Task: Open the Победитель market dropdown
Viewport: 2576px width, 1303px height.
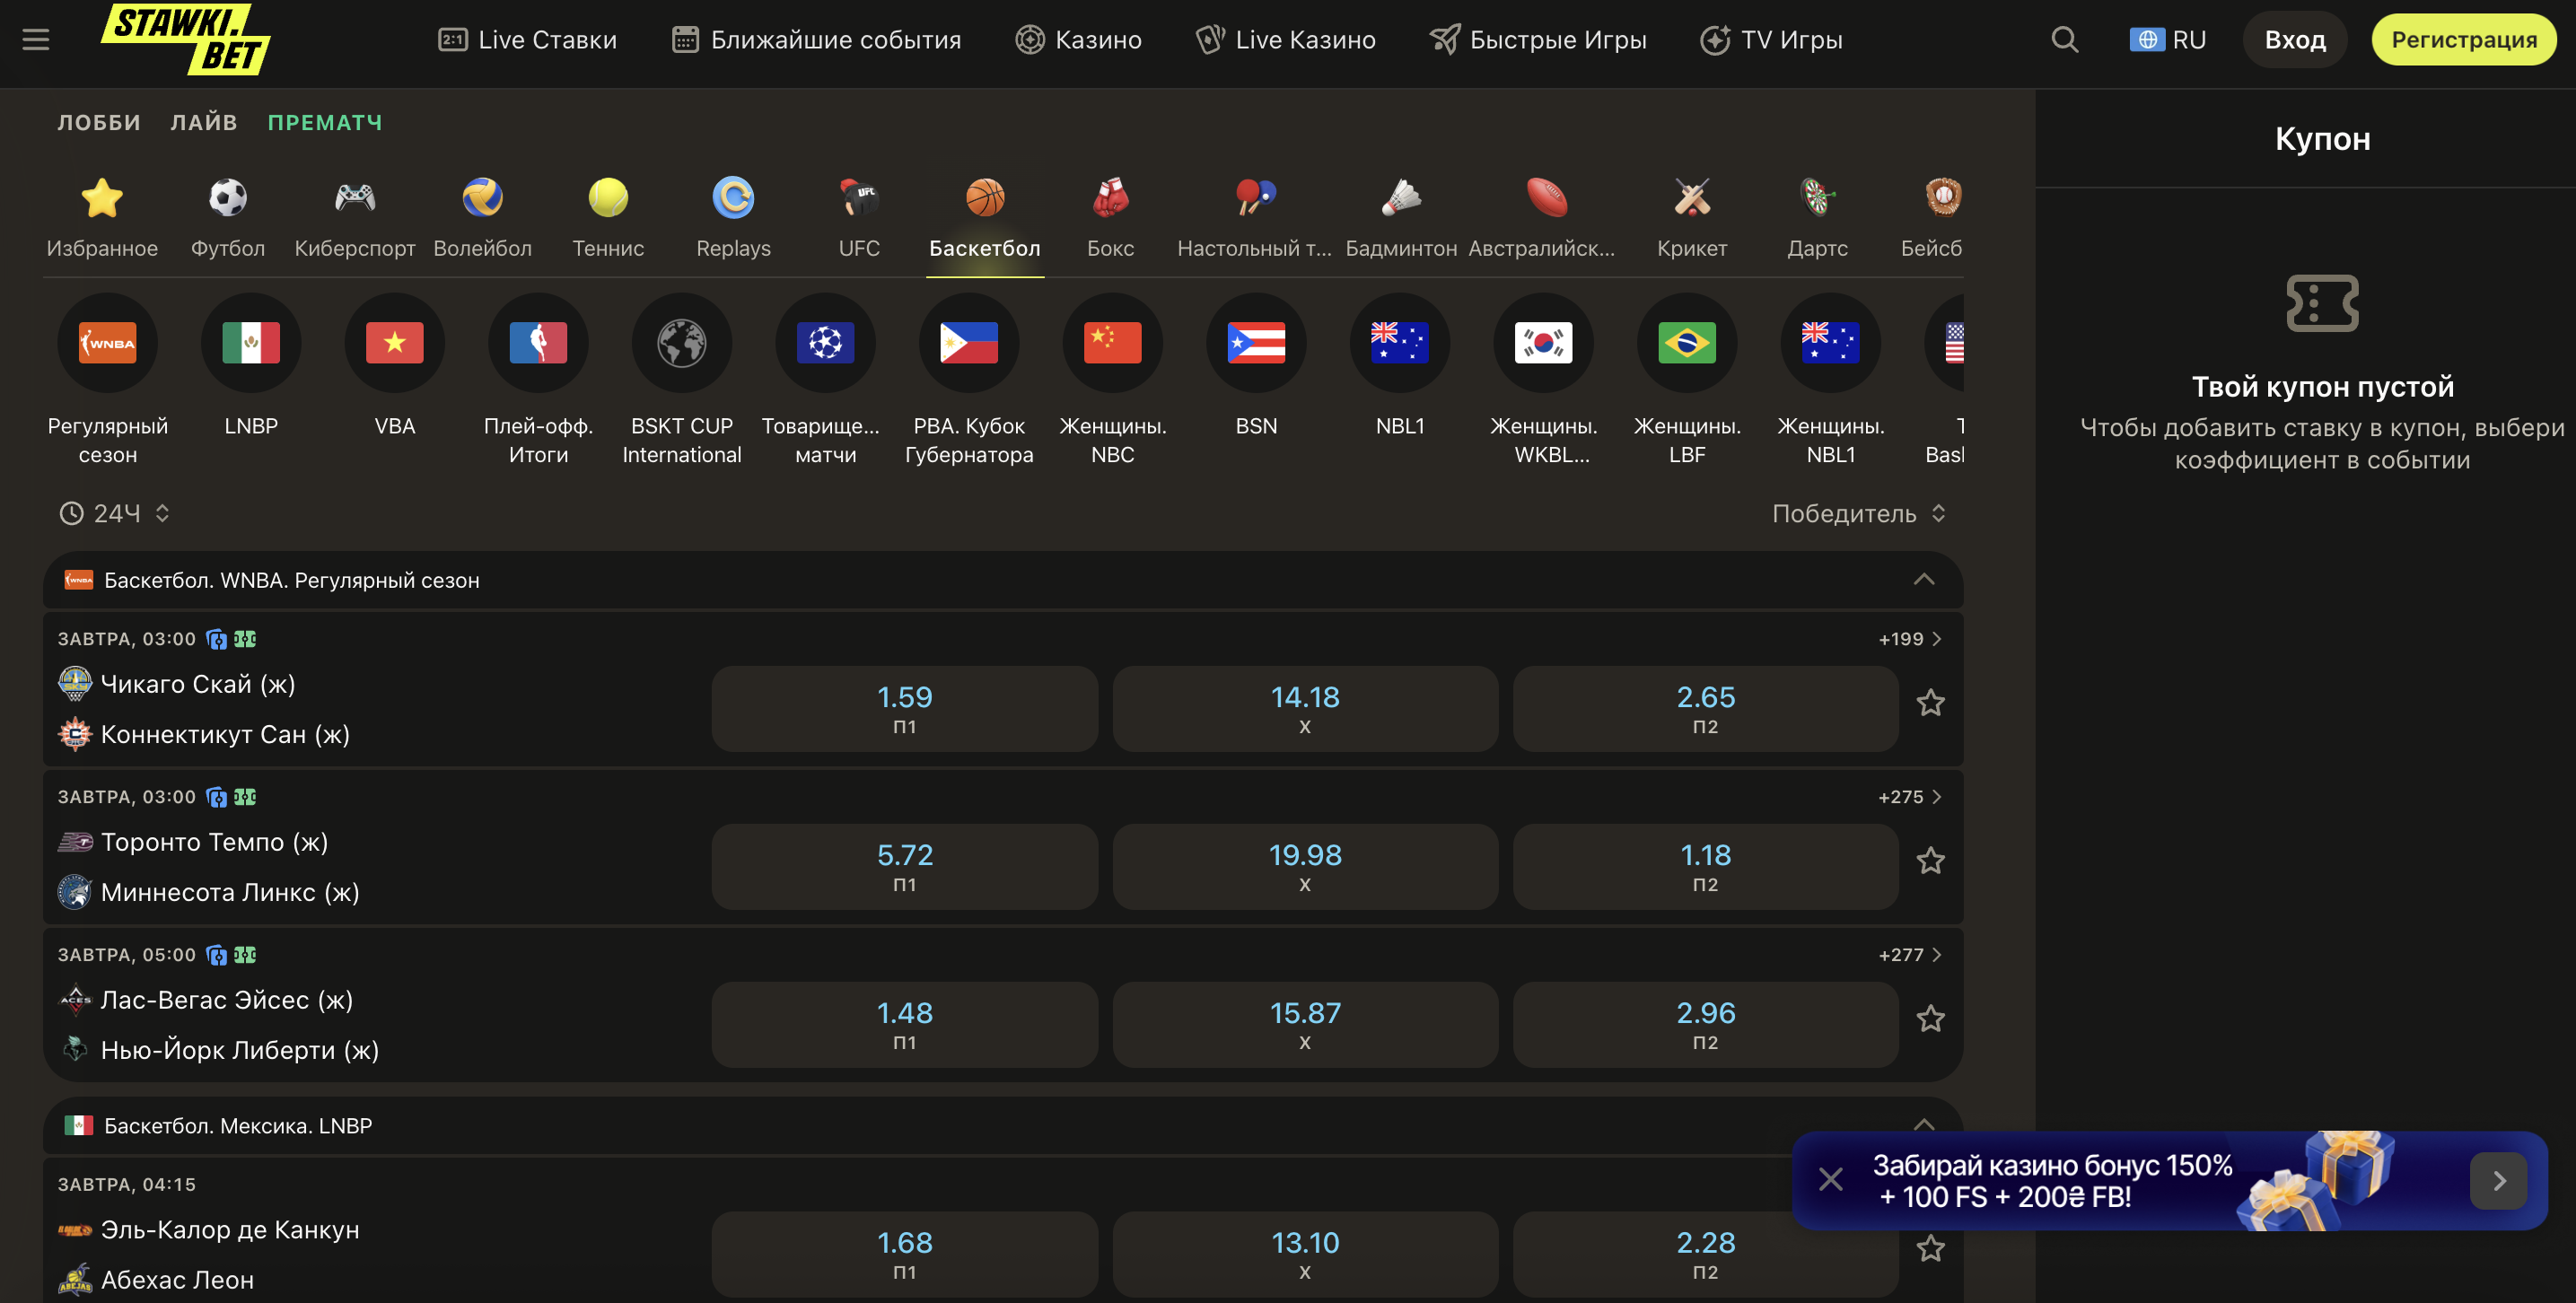Action: coord(1858,513)
